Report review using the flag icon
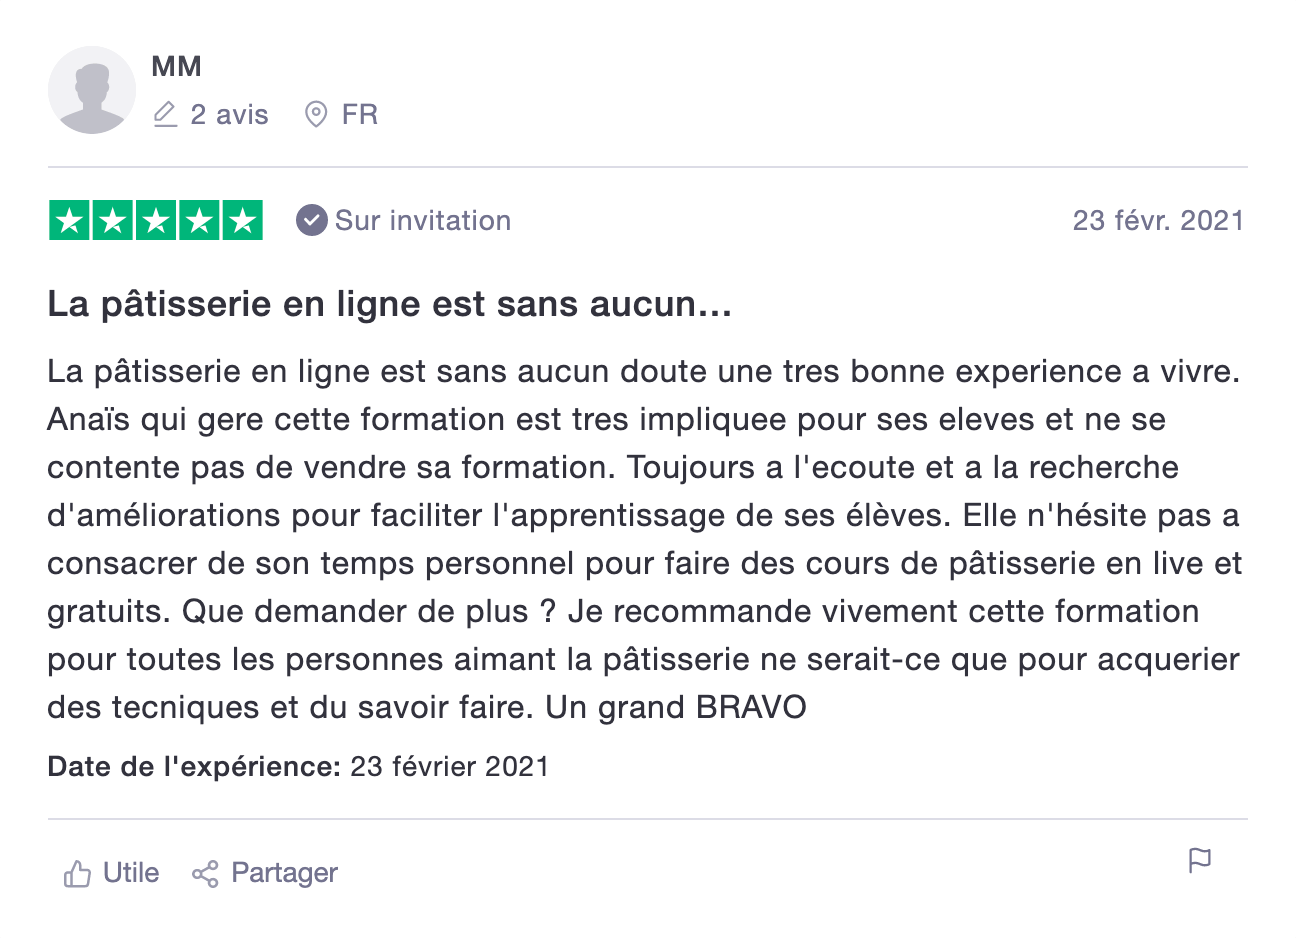The image size is (1296, 938). pos(1200,861)
